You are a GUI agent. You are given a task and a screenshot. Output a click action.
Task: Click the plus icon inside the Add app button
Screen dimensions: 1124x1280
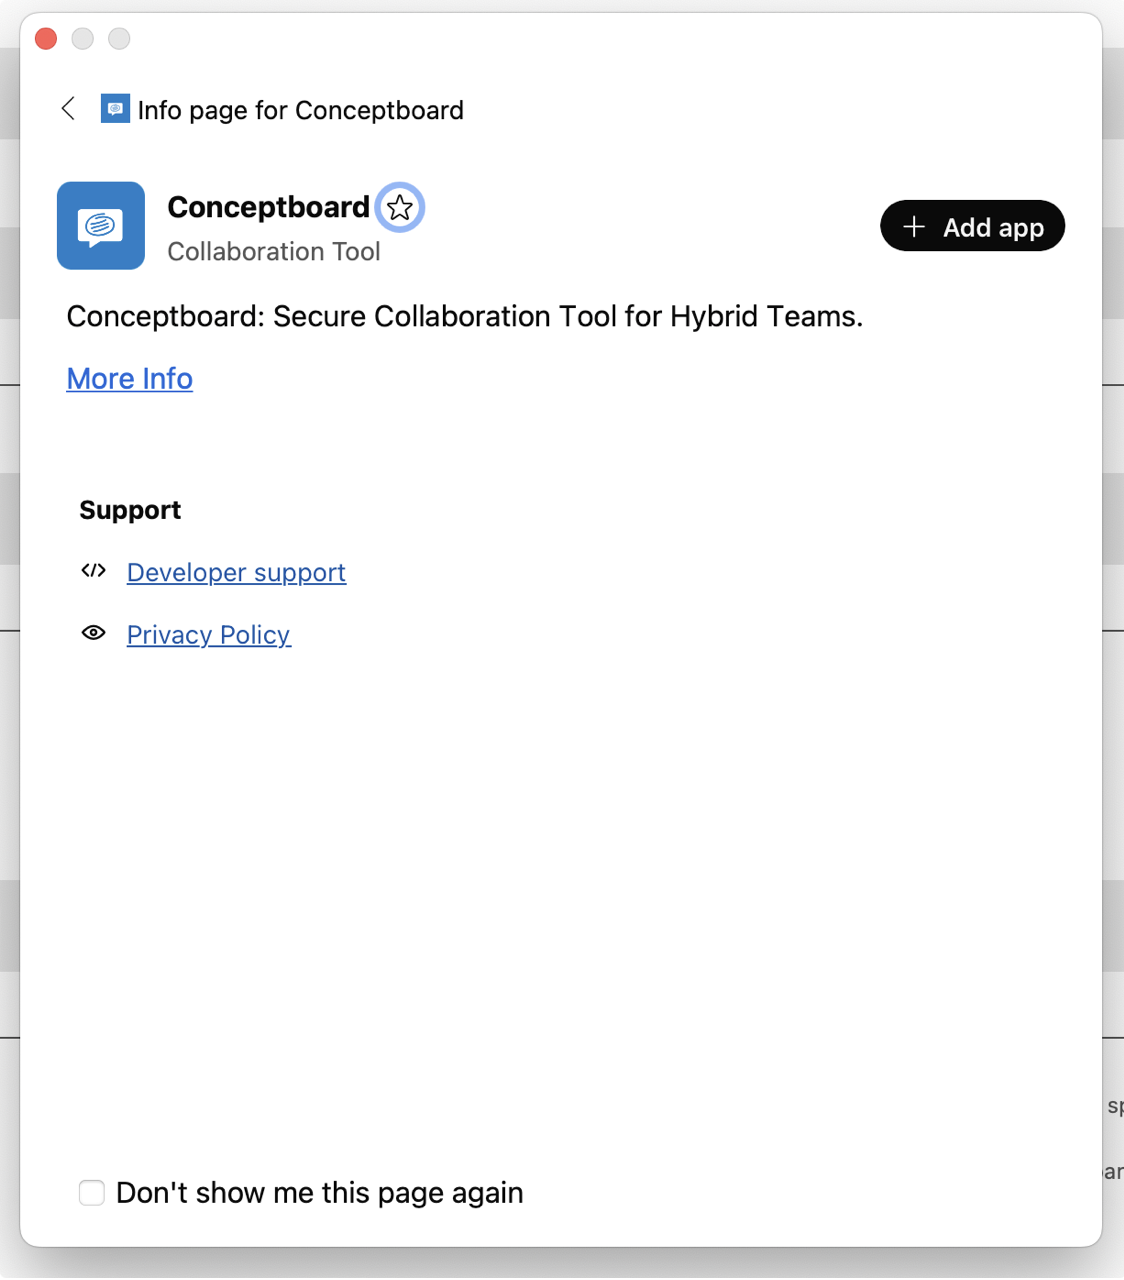913,226
